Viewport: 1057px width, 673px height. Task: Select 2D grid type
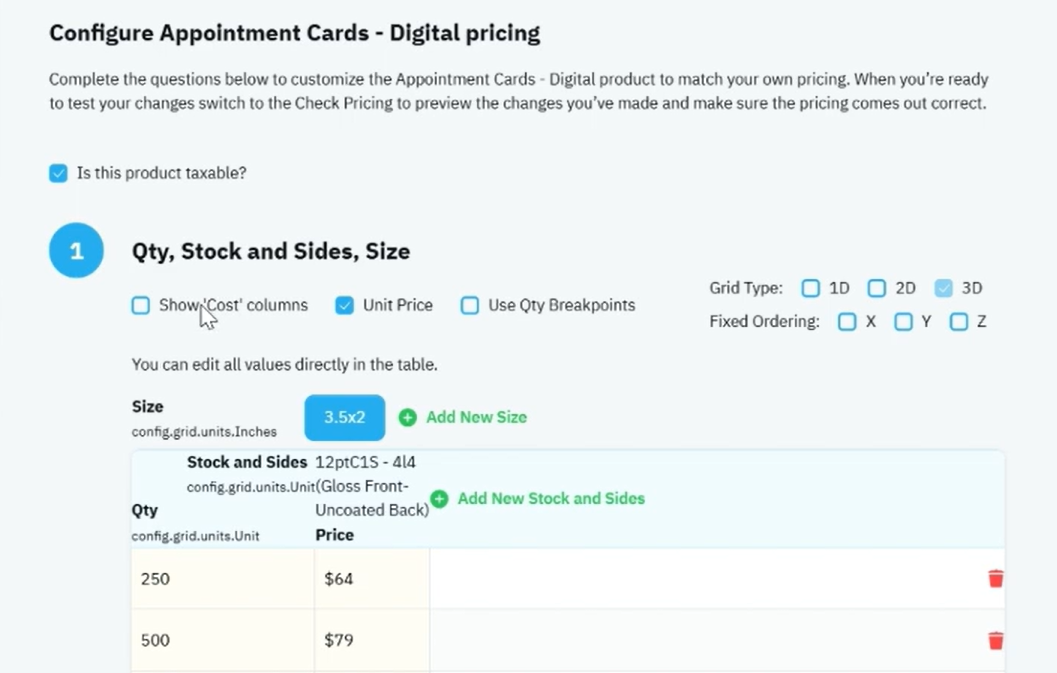pos(876,289)
